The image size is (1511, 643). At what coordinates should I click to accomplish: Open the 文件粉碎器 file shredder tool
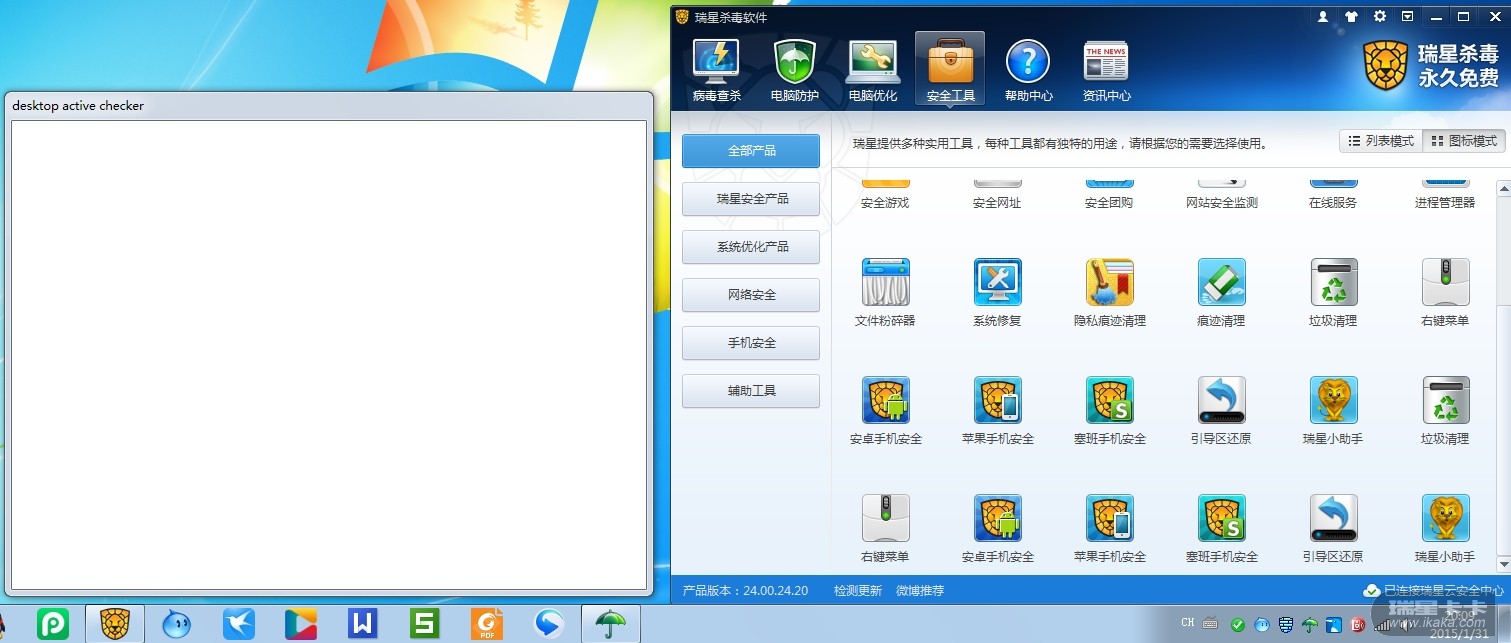(x=885, y=283)
